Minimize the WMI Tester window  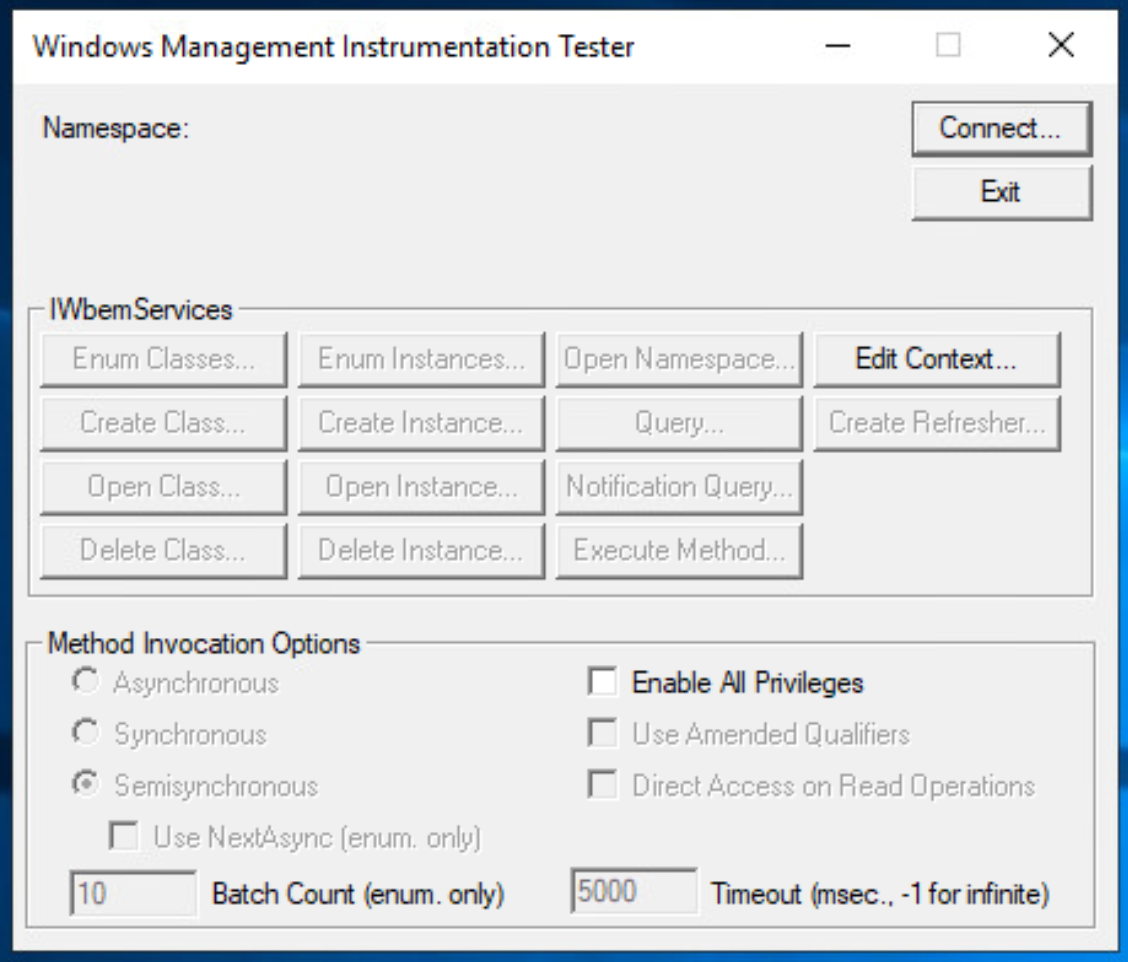(x=837, y=46)
